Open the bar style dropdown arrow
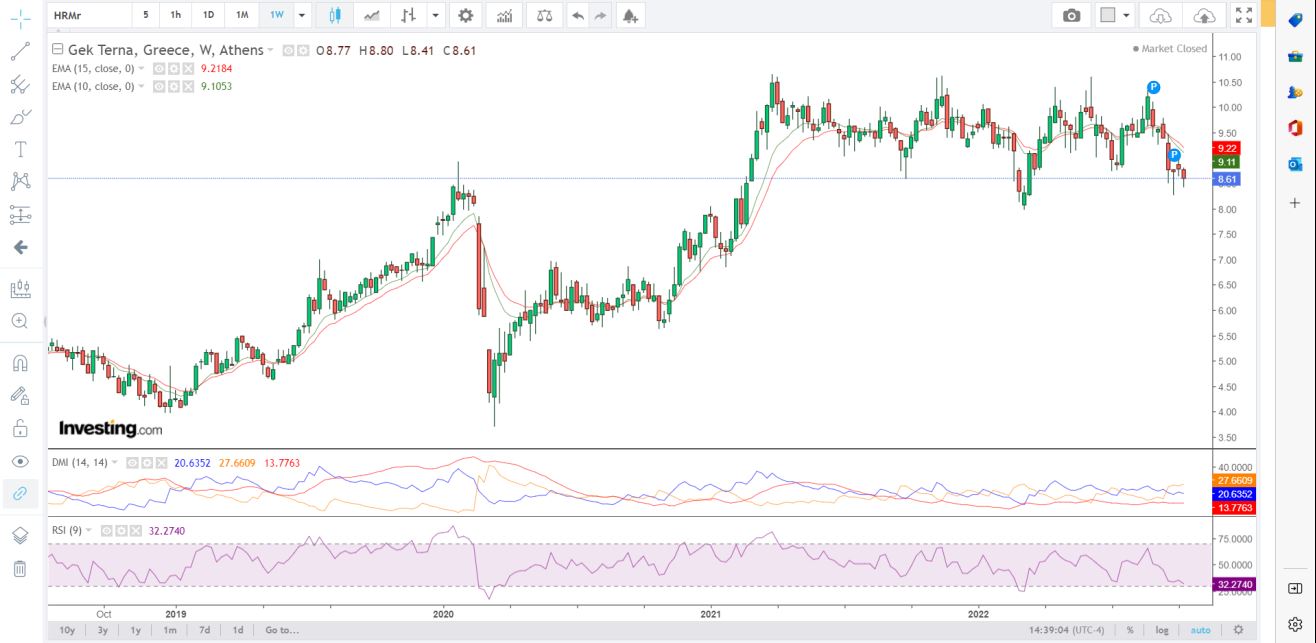Image resolution: width=1316 pixels, height=643 pixels. pyautogui.click(x=436, y=15)
